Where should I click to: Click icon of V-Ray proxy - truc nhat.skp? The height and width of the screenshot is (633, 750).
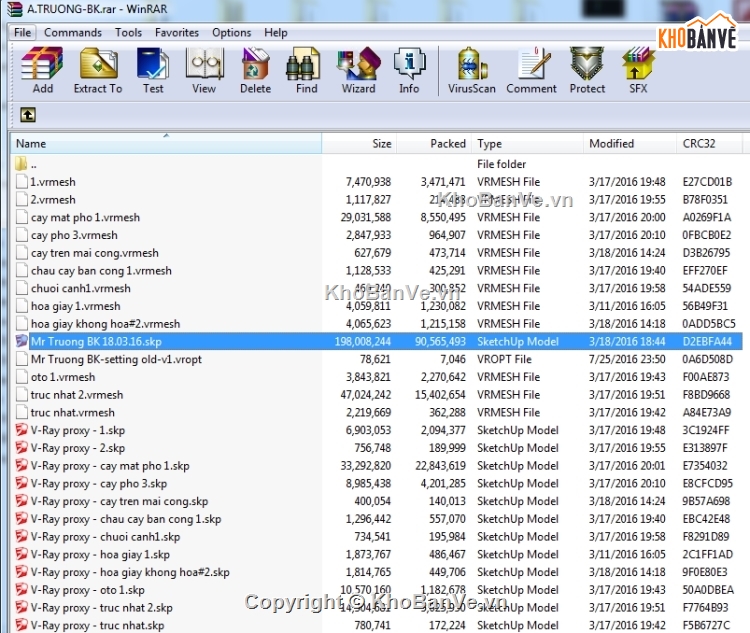pyautogui.click(x=22, y=625)
